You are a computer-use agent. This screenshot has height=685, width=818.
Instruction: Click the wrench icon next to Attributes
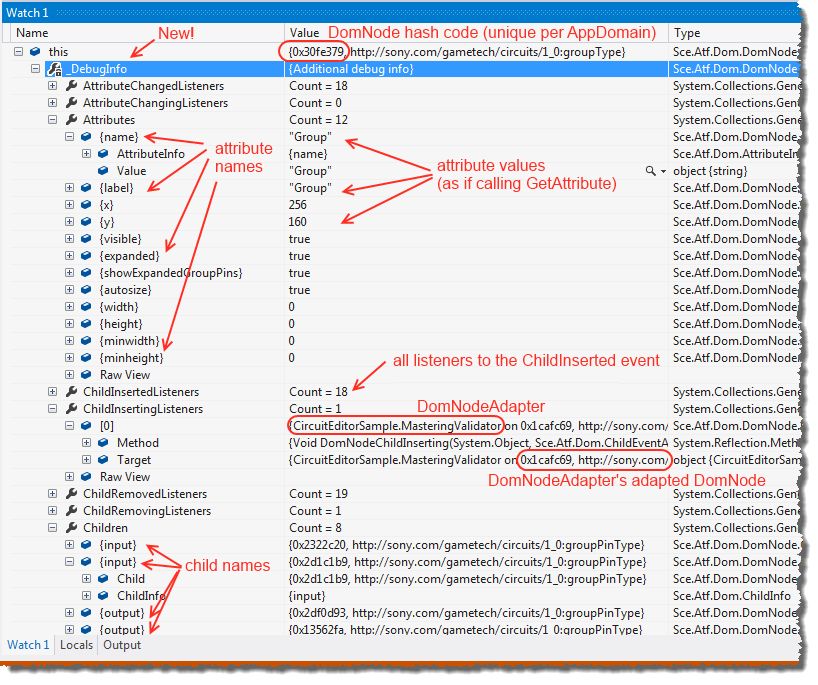[71, 119]
